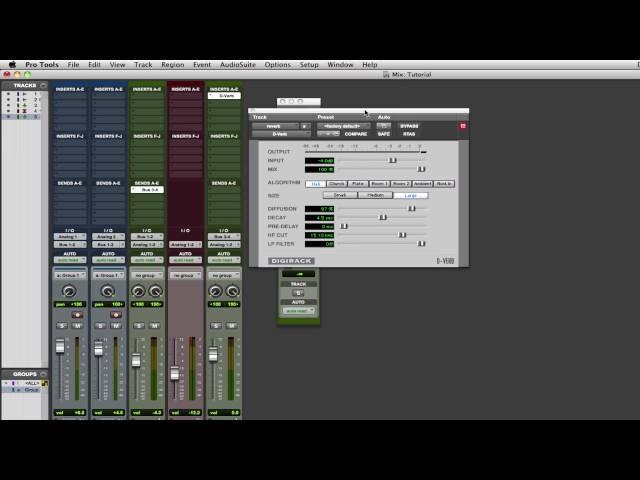Open the D-Verb plug-in selector in the plug-in header

(x=281, y=134)
